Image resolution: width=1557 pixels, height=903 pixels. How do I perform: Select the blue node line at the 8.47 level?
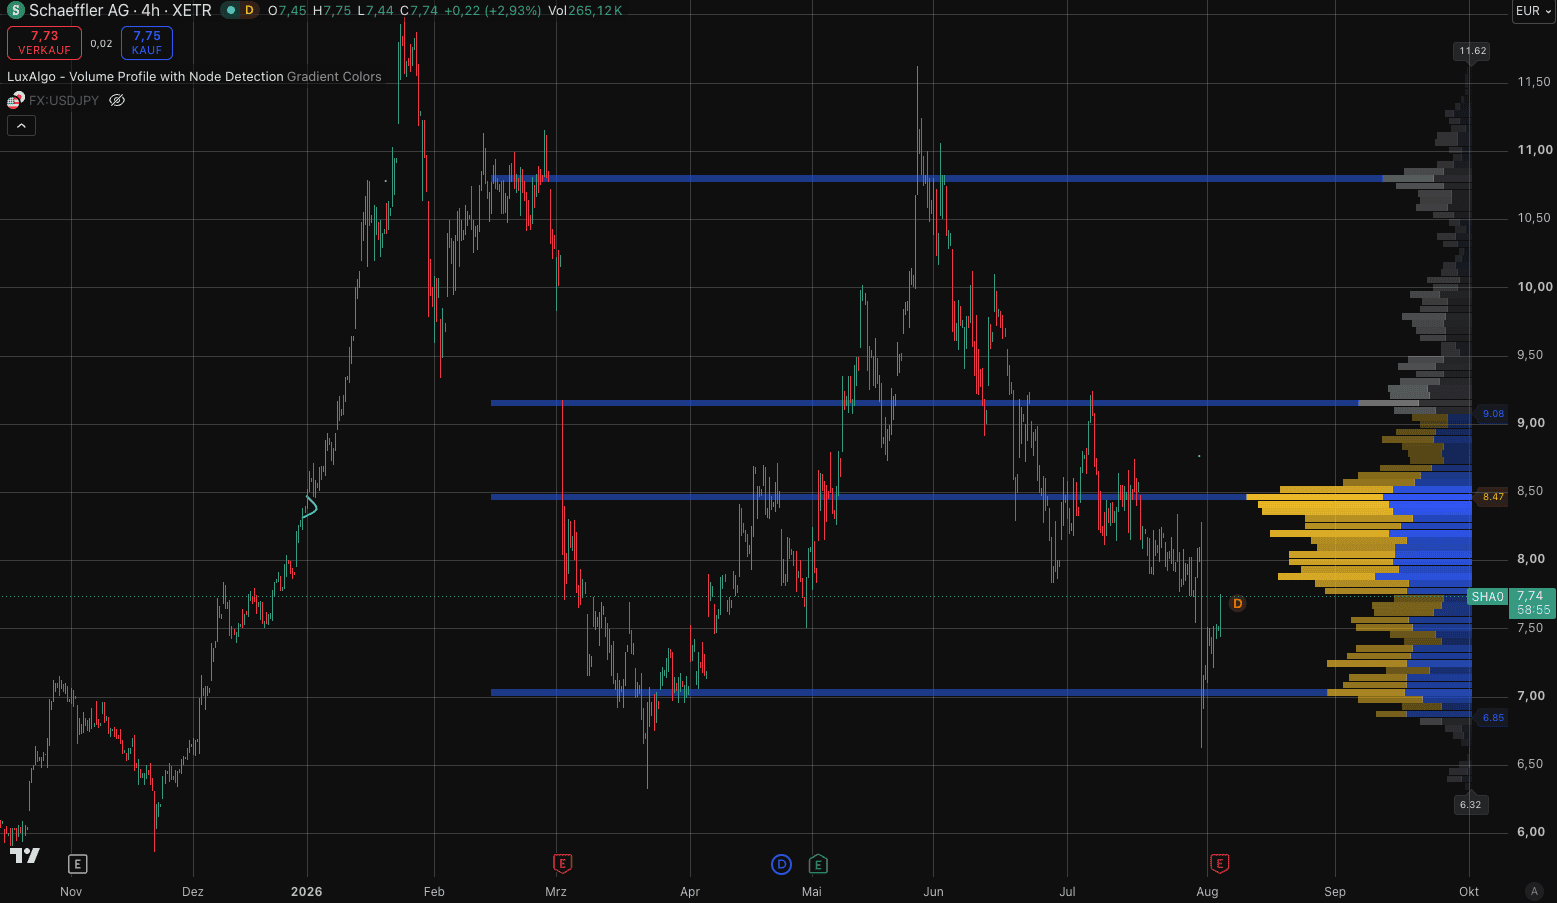(x=868, y=497)
